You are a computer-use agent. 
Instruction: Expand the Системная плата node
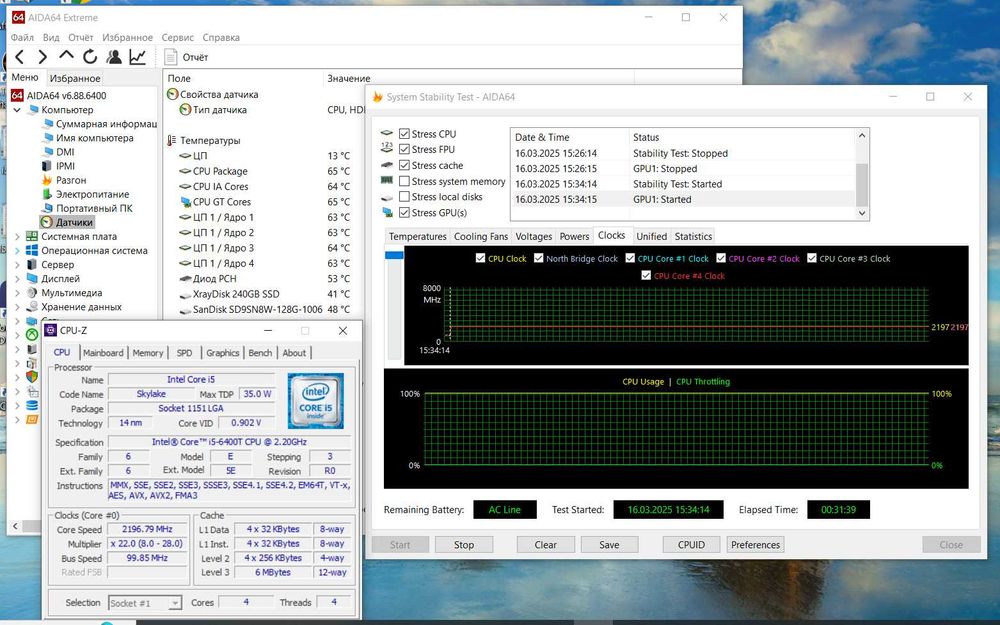tap(17, 236)
